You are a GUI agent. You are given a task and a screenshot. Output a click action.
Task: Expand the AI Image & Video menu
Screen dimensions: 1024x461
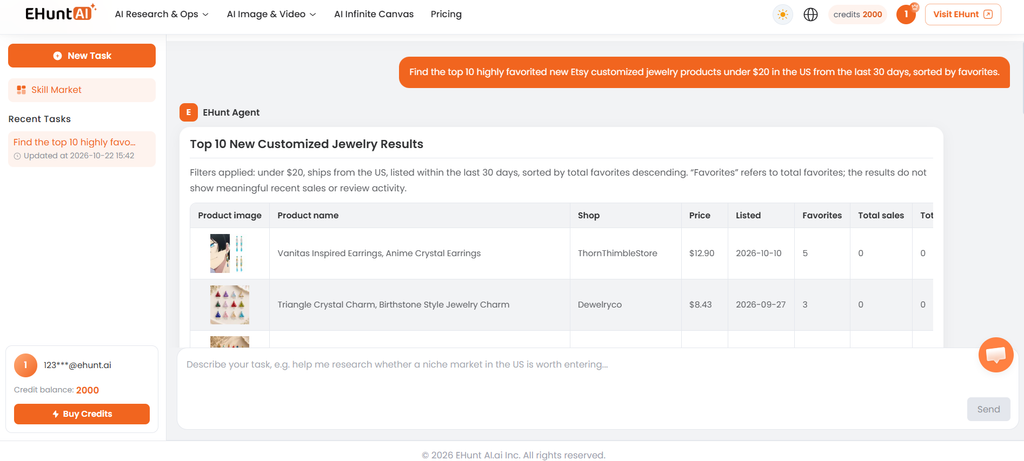point(271,14)
